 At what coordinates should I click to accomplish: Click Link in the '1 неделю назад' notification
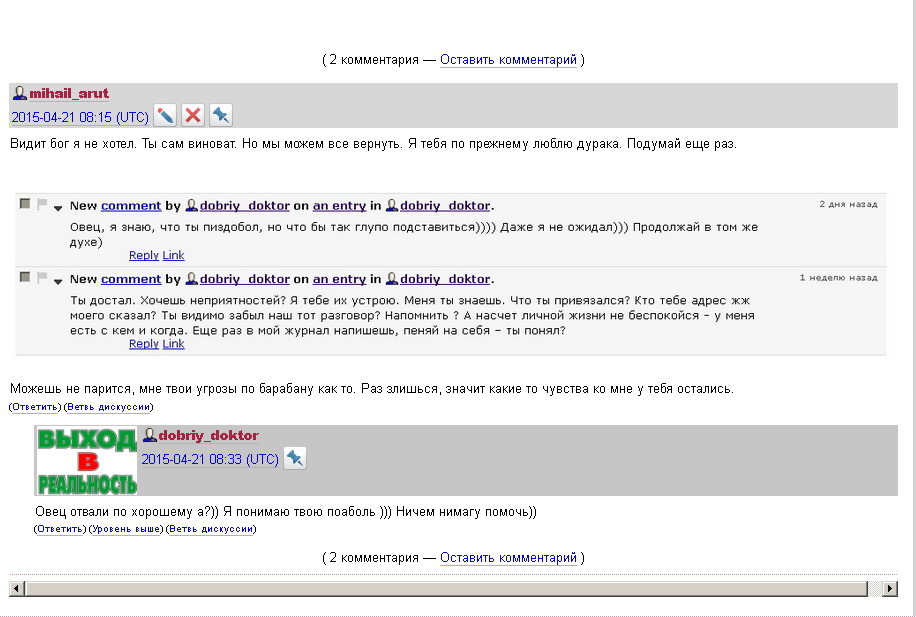click(174, 344)
